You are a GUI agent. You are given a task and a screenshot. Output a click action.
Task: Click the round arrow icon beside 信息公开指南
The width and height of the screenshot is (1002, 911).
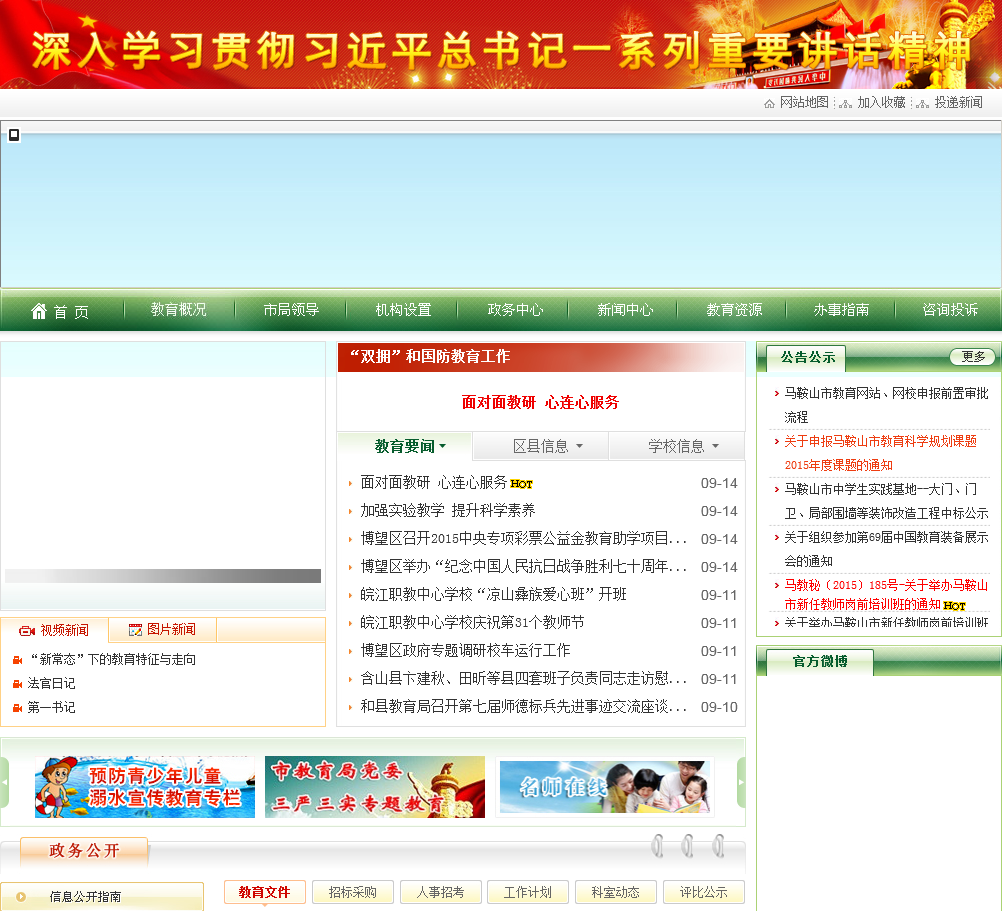(21, 897)
